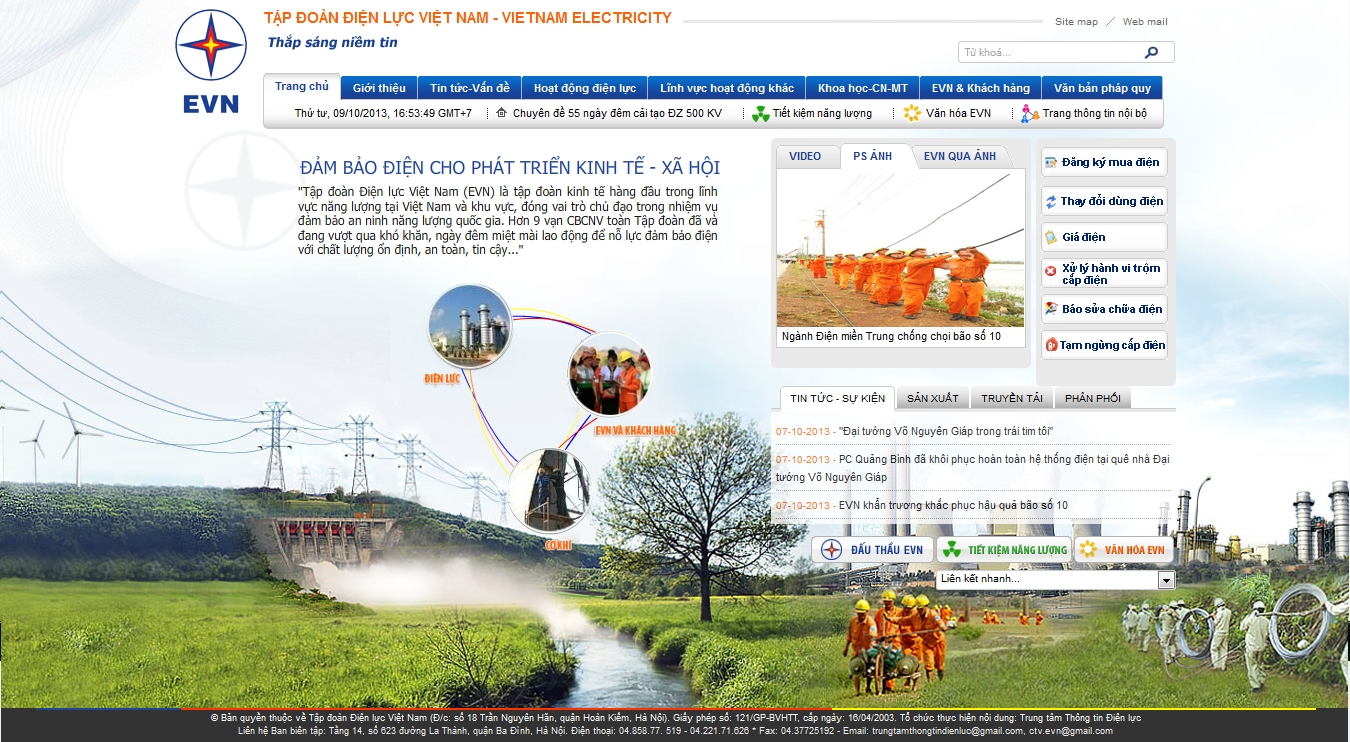Click the Từ khoá search field
Image resolution: width=1350 pixels, height=742 pixels.
tap(1050, 52)
